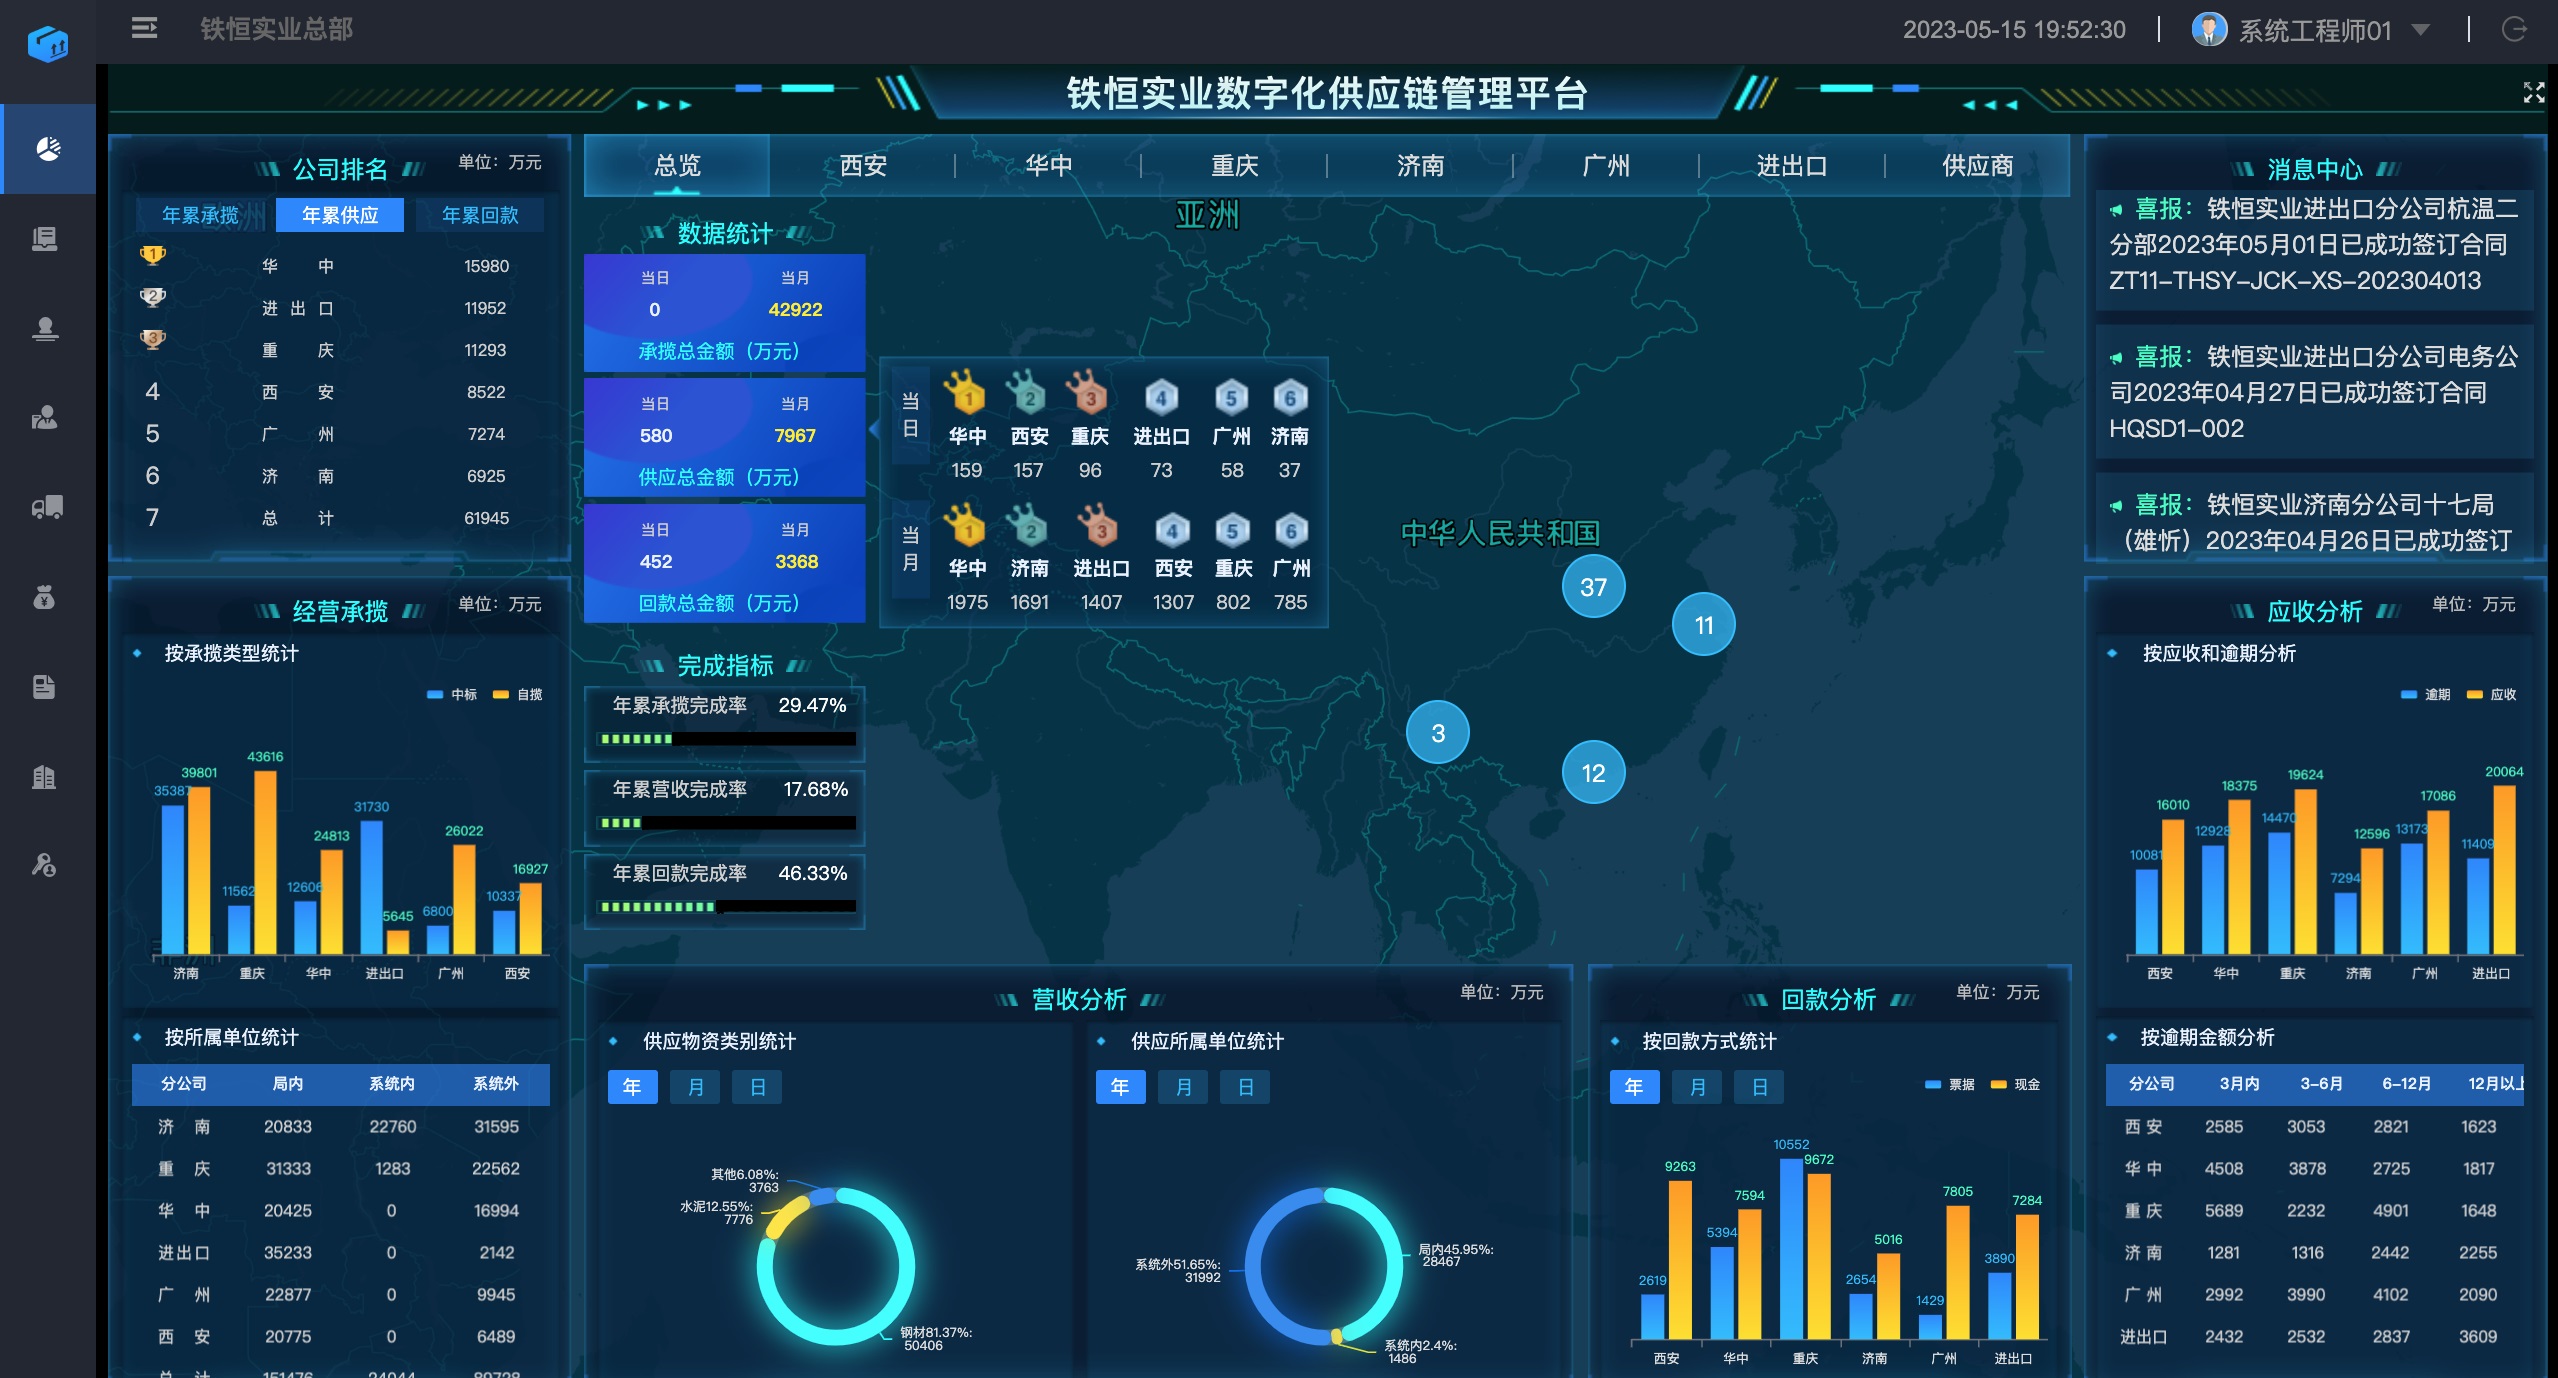The image size is (2558, 1378).
Task: Toggle the 现金 legend series
Action: coord(2015,1084)
